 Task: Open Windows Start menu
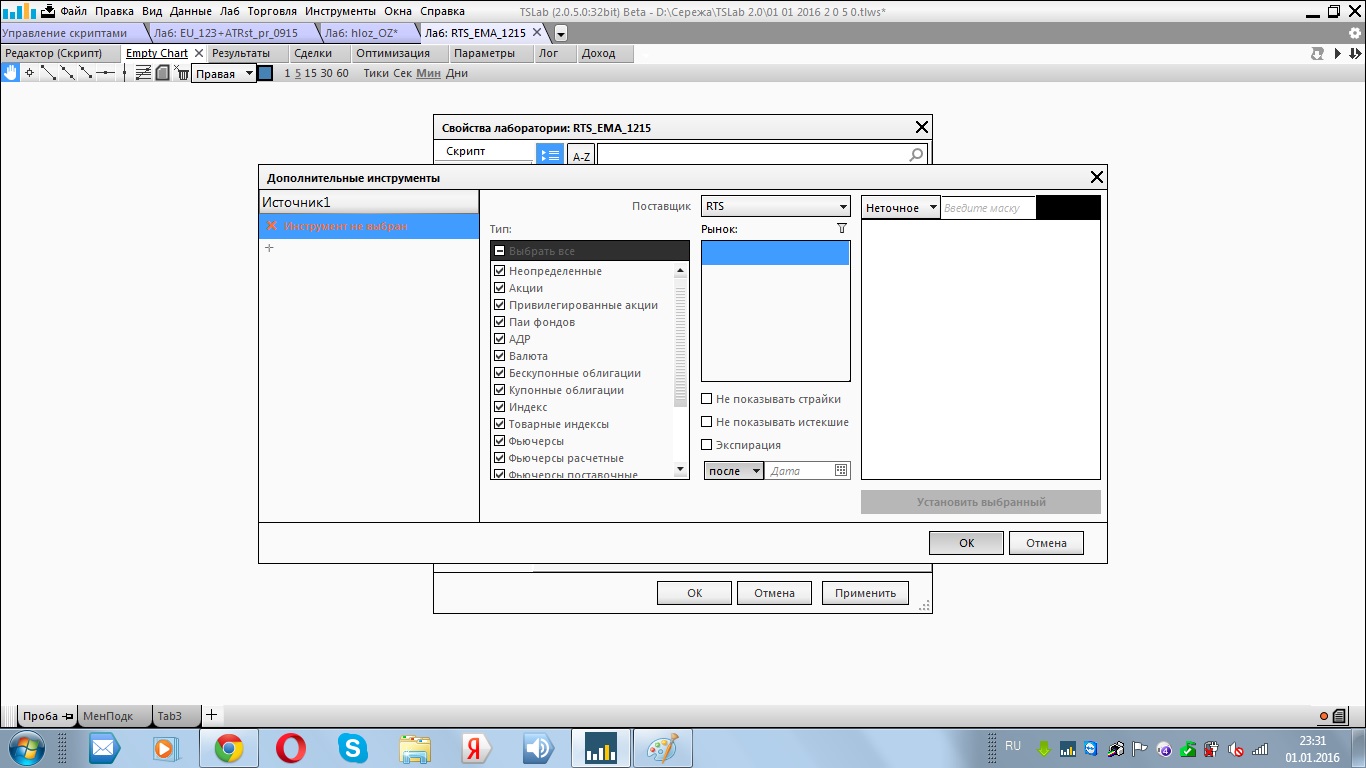pos(26,748)
